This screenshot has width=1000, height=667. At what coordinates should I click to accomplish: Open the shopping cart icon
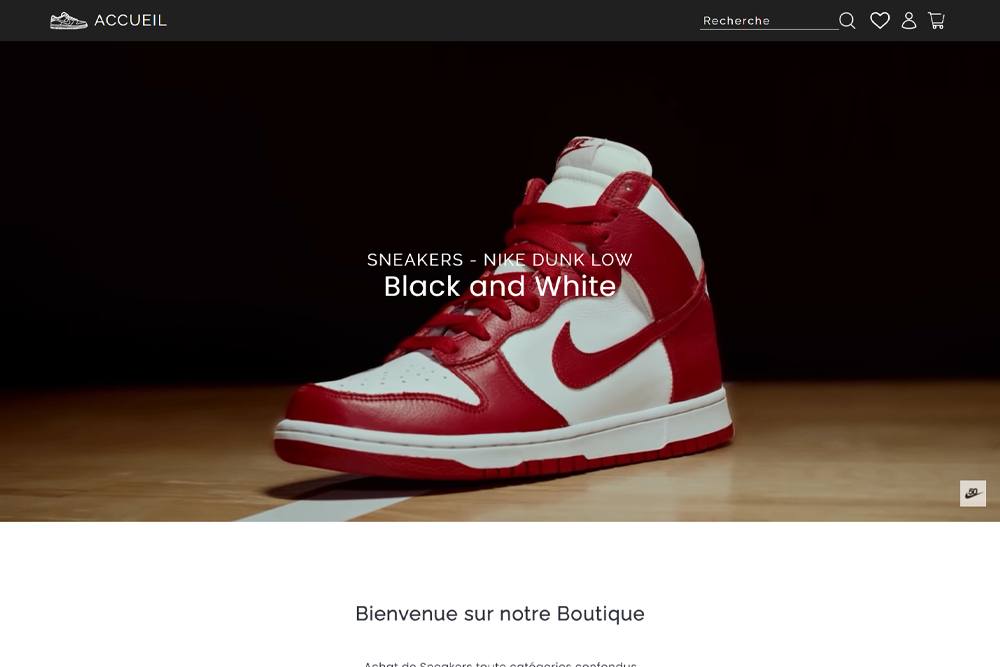pos(936,20)
